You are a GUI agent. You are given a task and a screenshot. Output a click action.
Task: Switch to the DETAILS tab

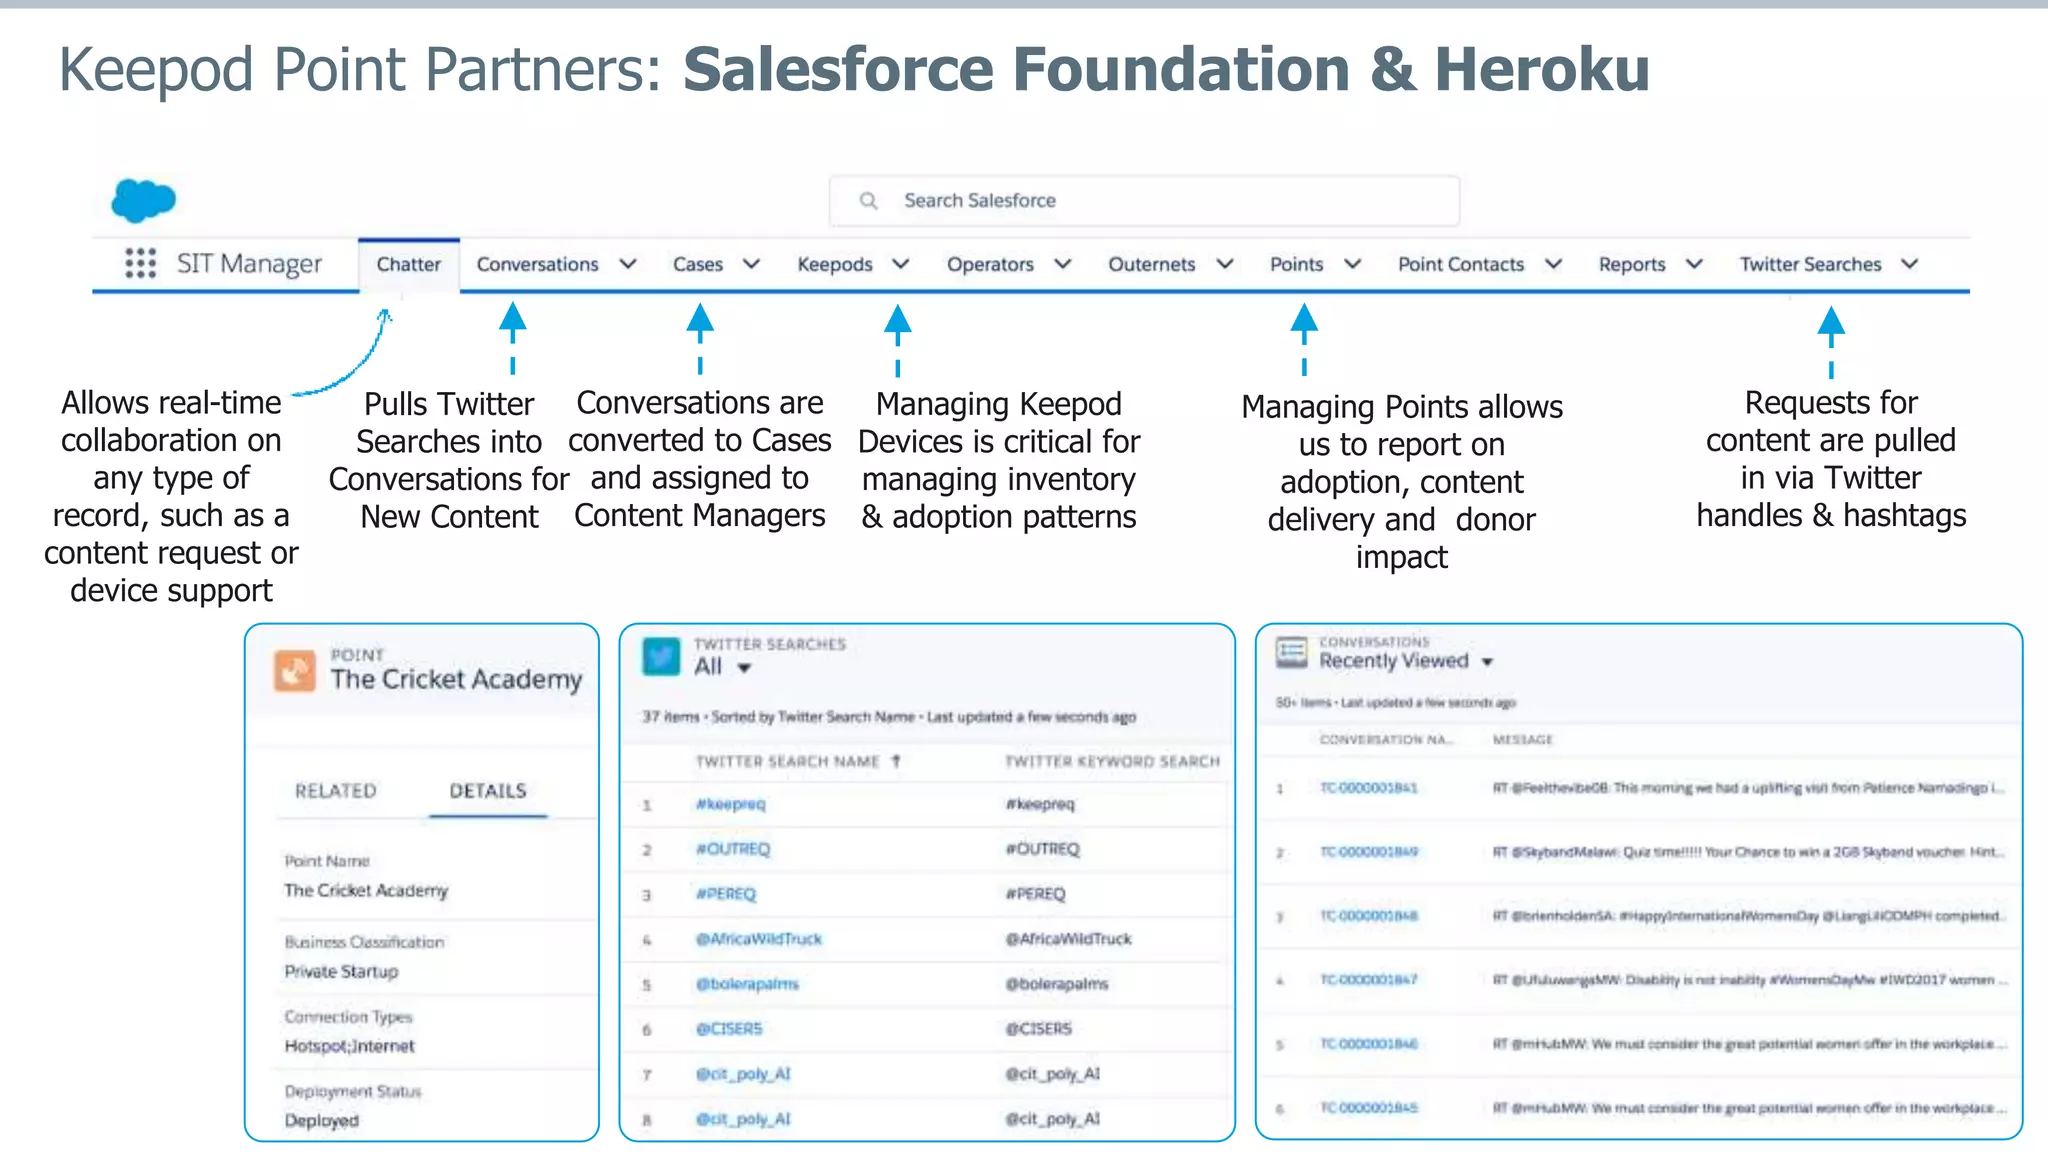coord(488,791)
